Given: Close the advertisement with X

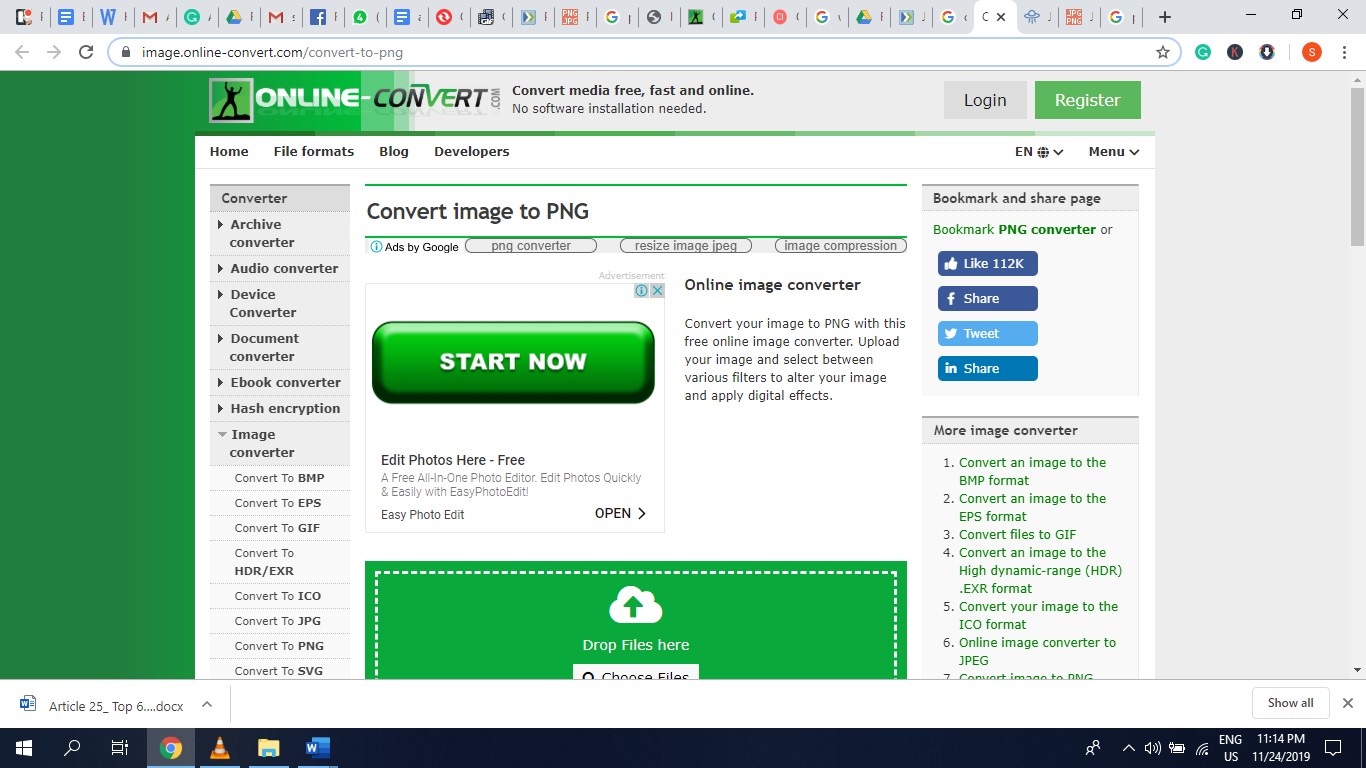Looking at the screenshot, I should pos(657,291).
